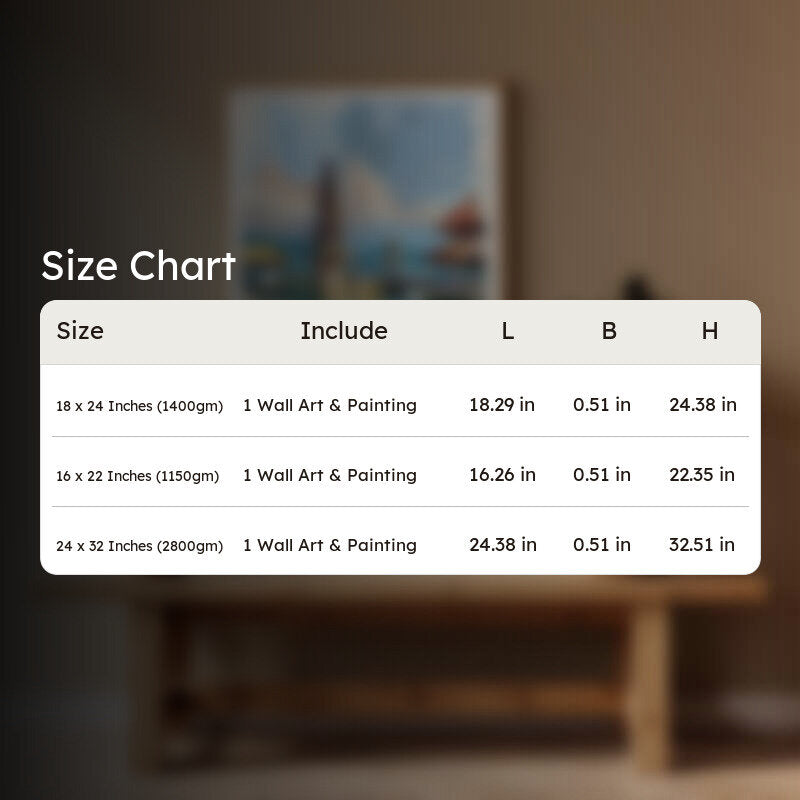Screen dimensions: 800x800
Task: Click the B column header
Action: coord(609,331)
